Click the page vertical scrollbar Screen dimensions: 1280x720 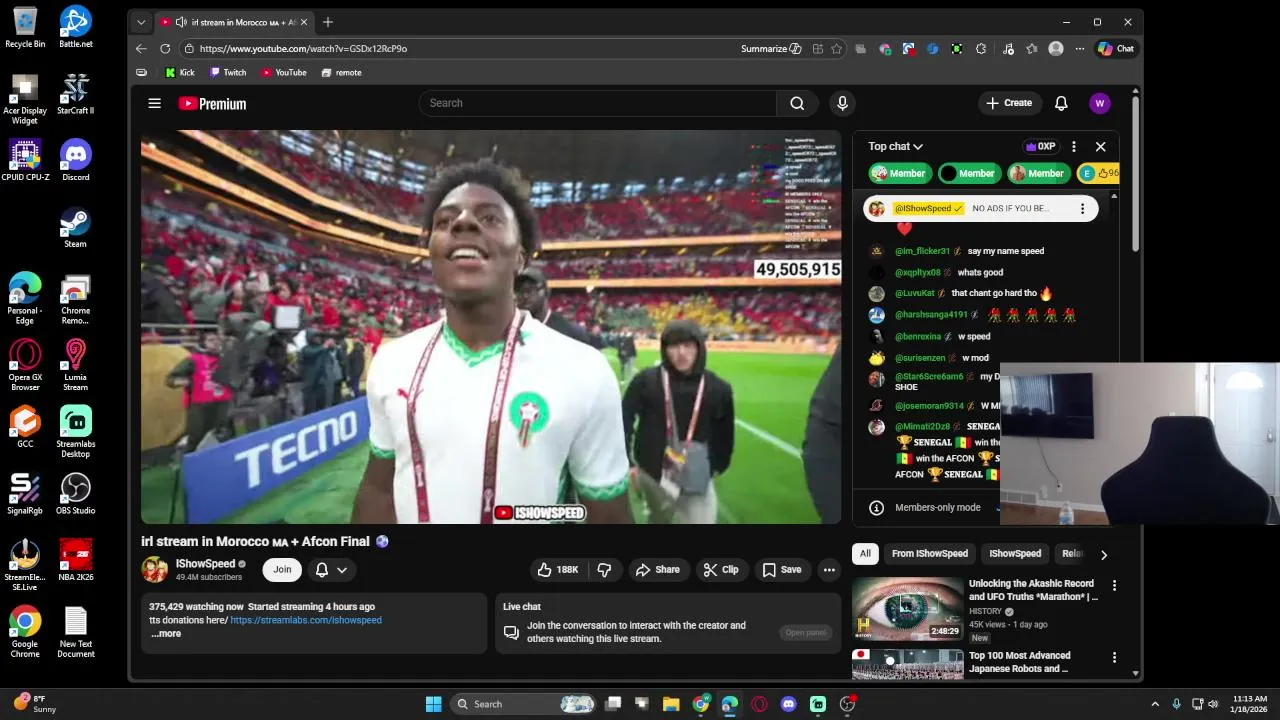pos(1135,175)
